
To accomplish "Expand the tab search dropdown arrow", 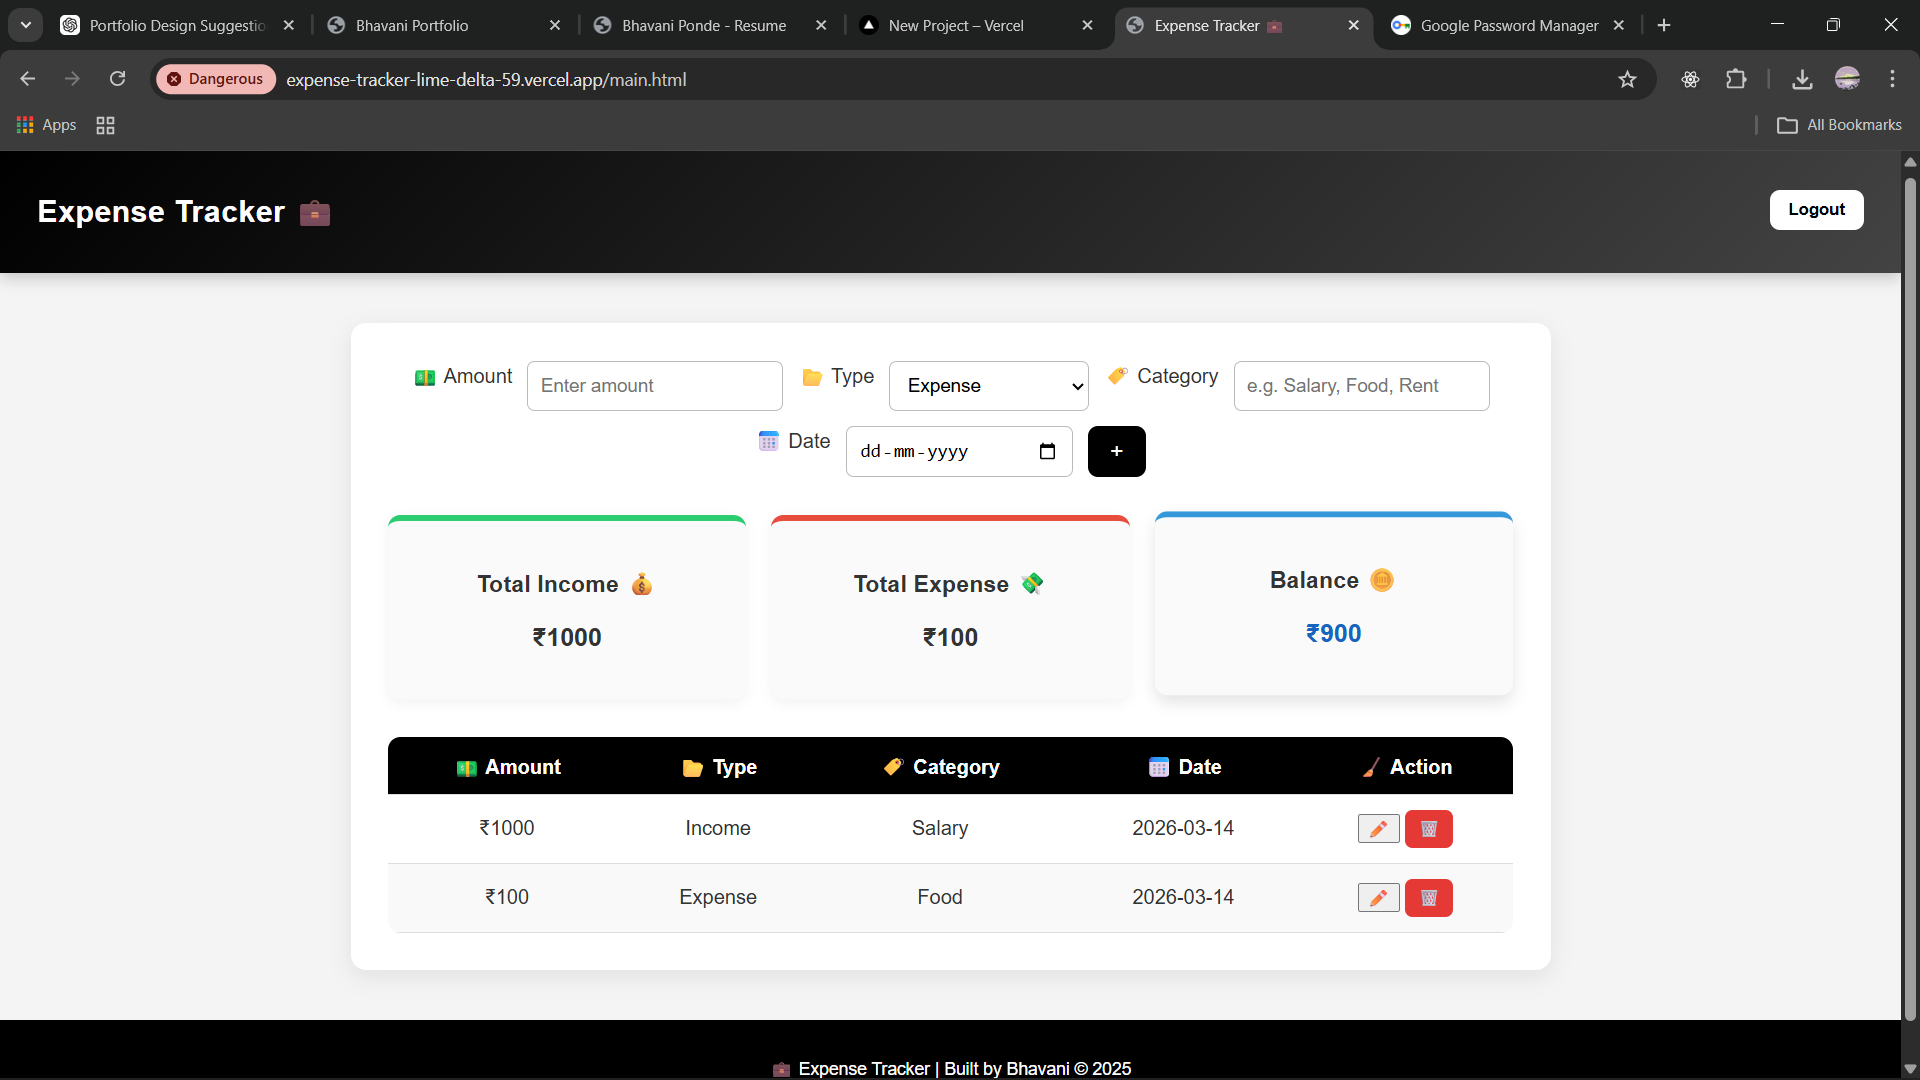I will tap(26, 25).
